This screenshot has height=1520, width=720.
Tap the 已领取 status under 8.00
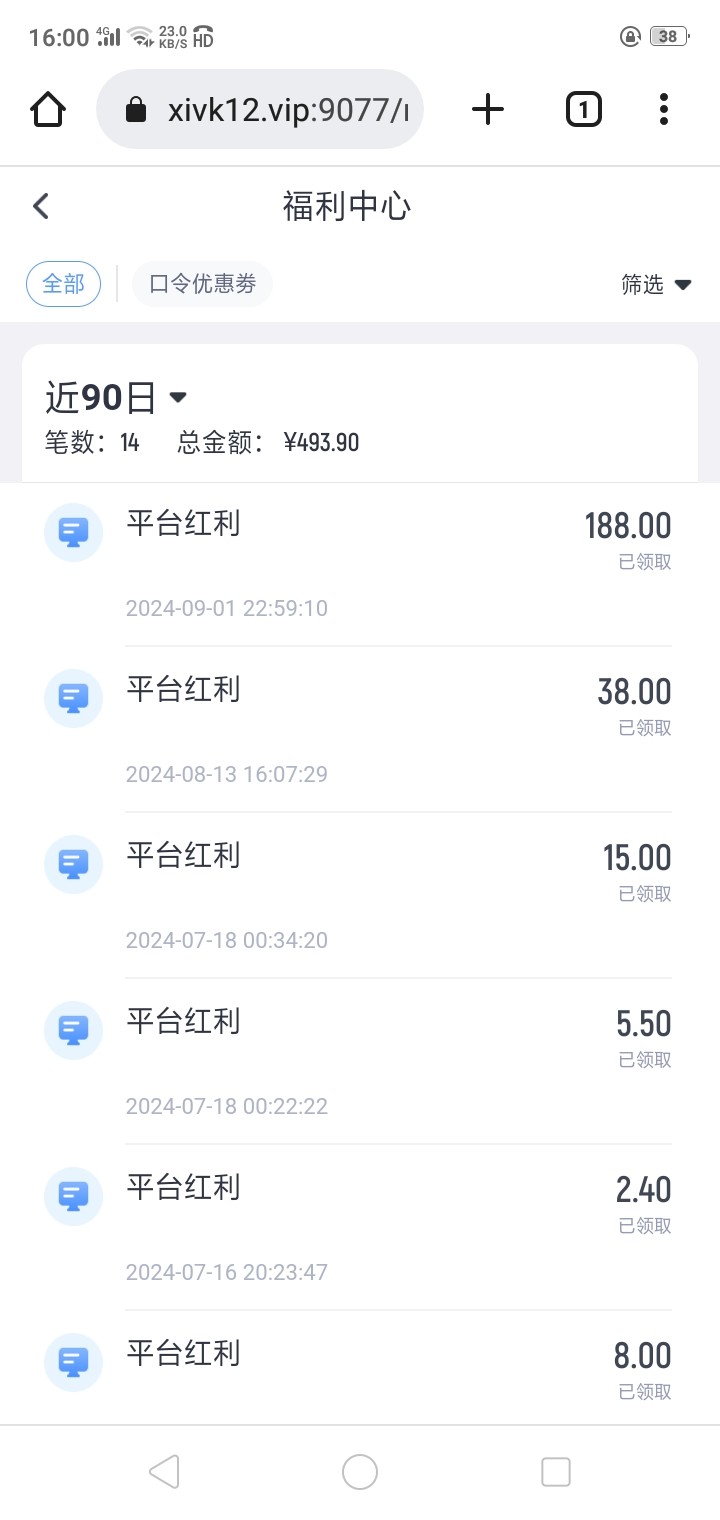(x=645, y=1392)
